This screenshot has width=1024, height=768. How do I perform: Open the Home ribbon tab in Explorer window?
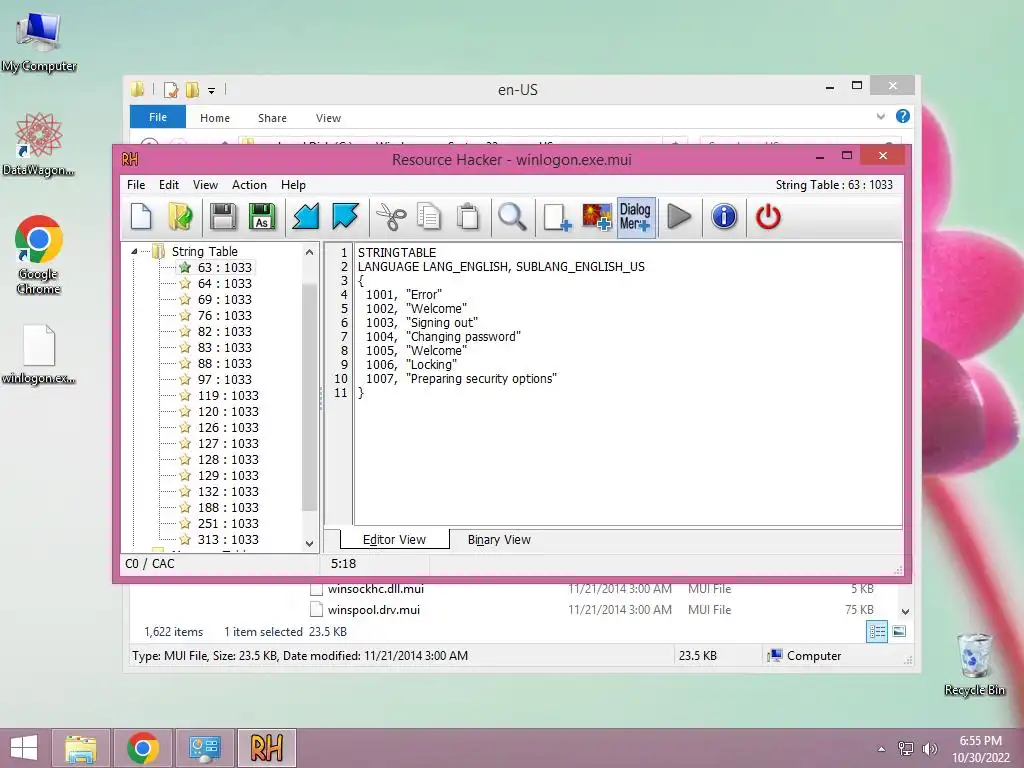[x=215, y=118]
